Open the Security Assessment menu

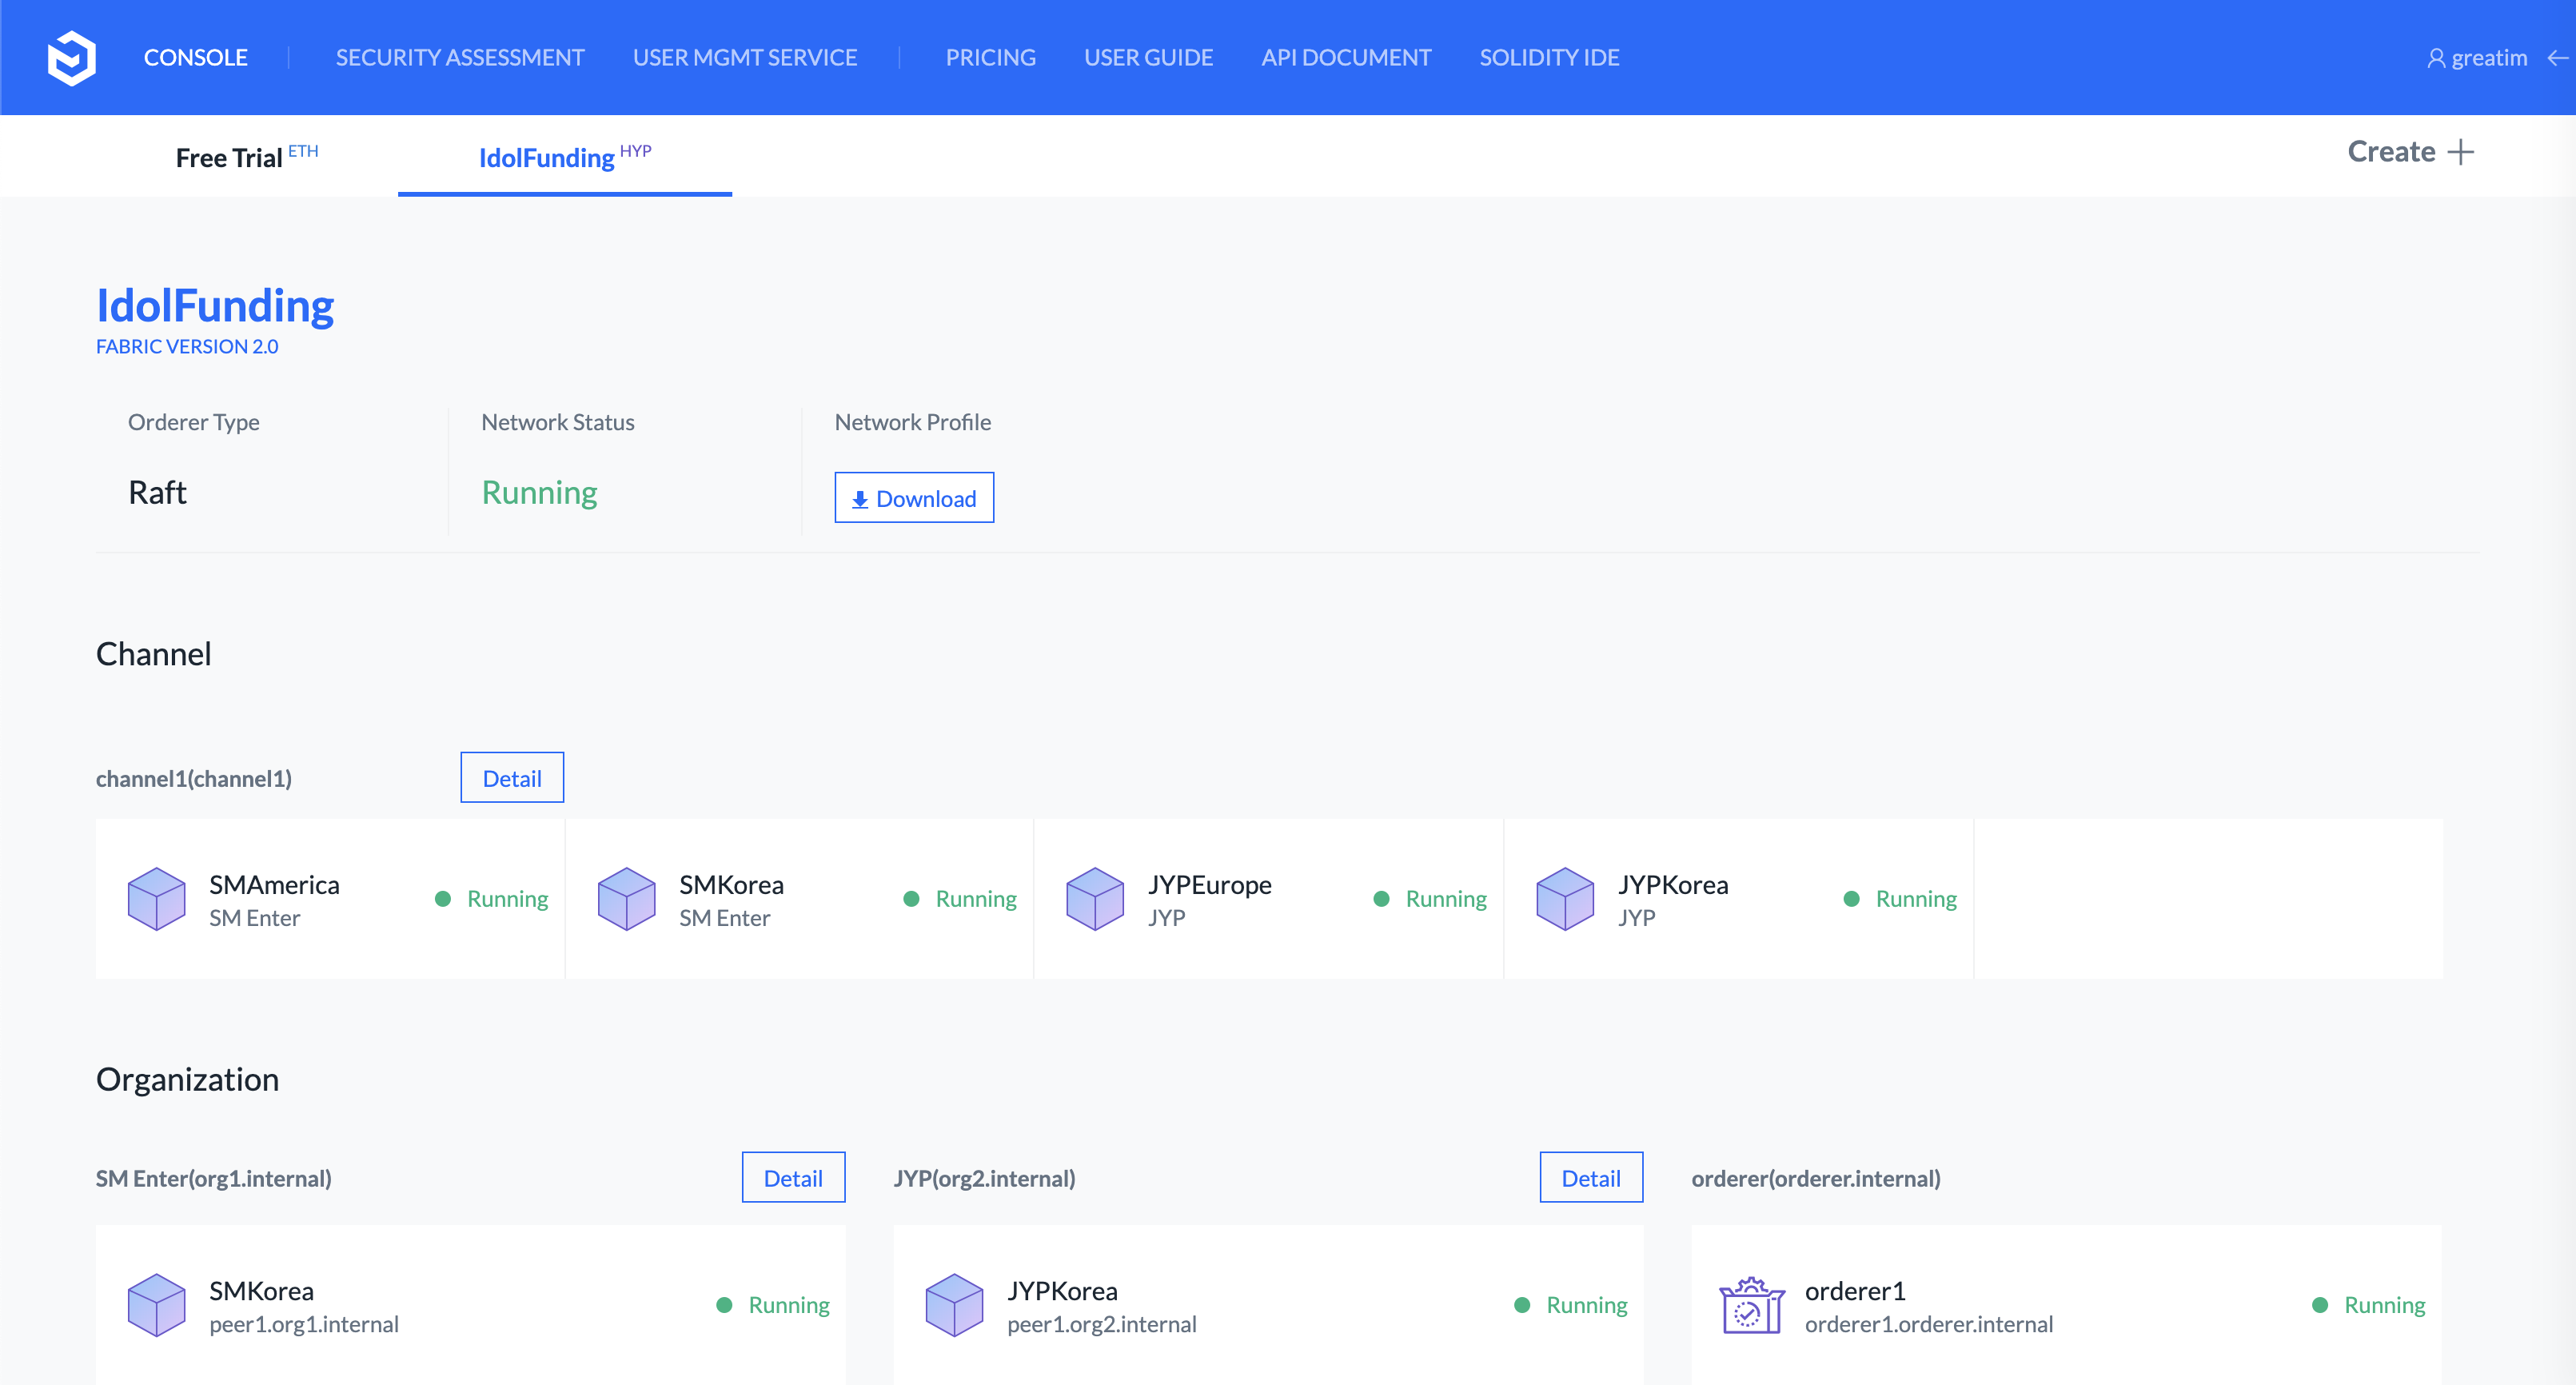click(x=460, y=58)
